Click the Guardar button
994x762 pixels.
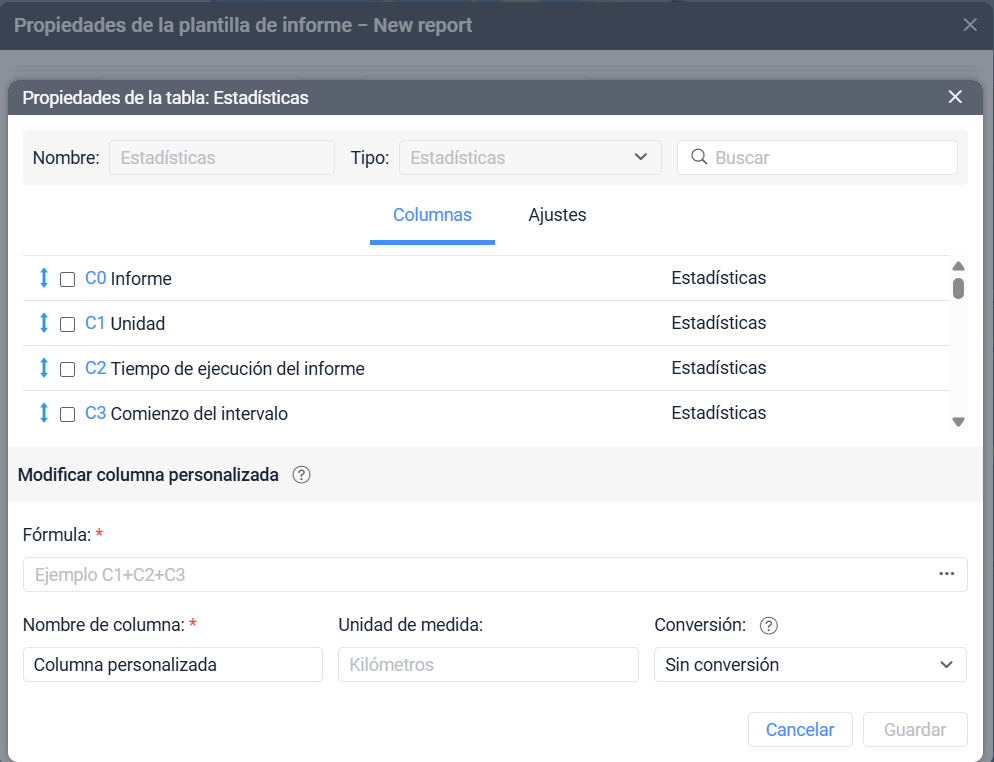coord(914,730)
